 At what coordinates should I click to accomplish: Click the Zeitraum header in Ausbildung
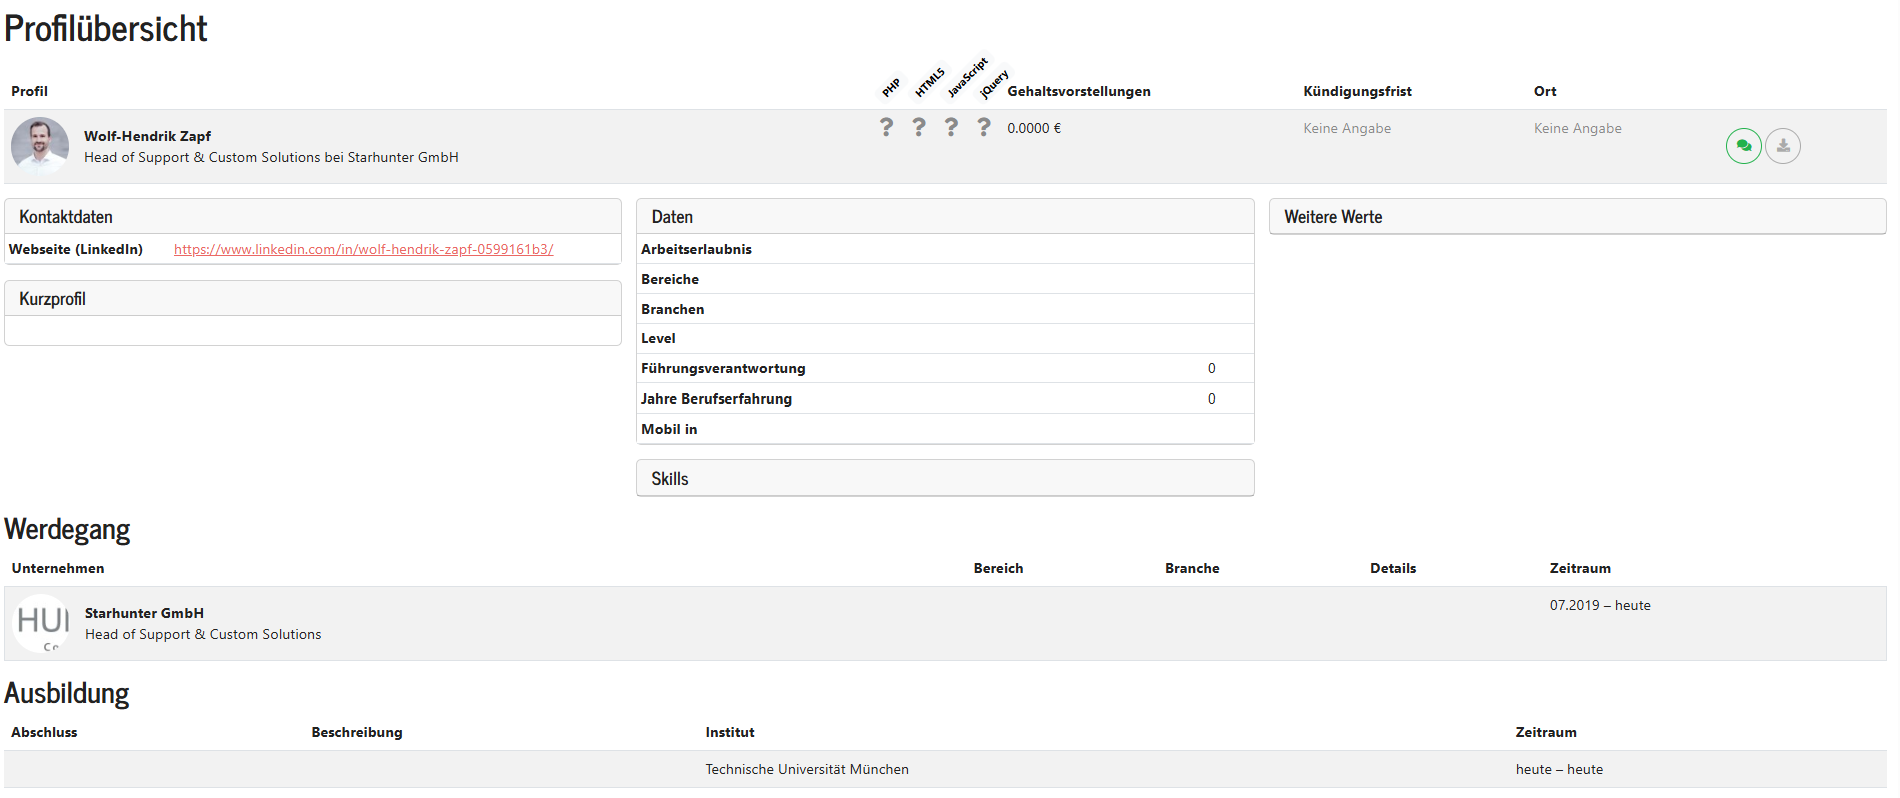tap(1546, 732)
